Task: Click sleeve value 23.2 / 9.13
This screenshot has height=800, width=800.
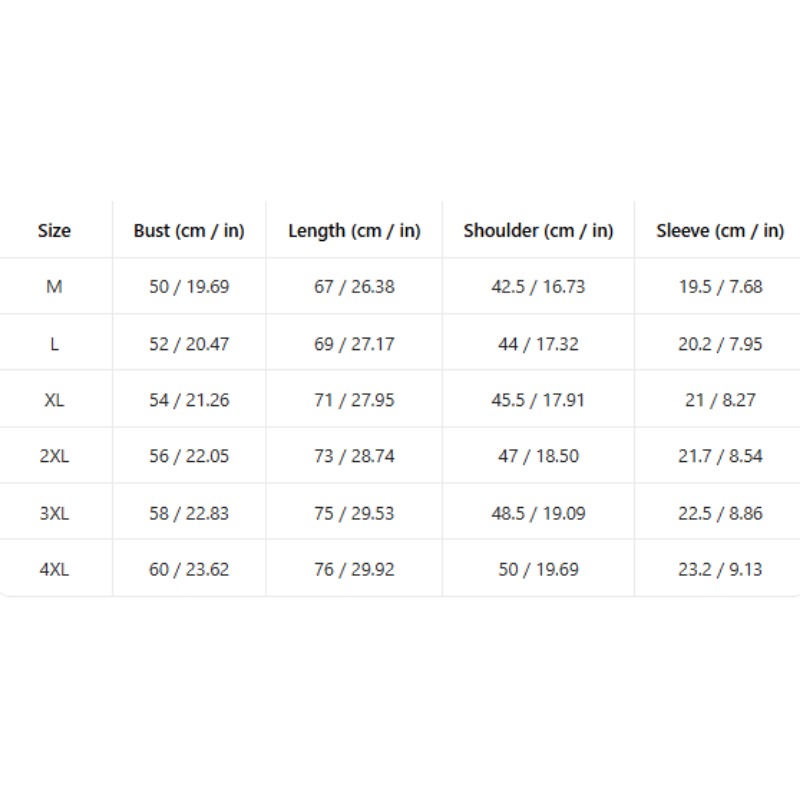Action: click(x=720, y=569)
